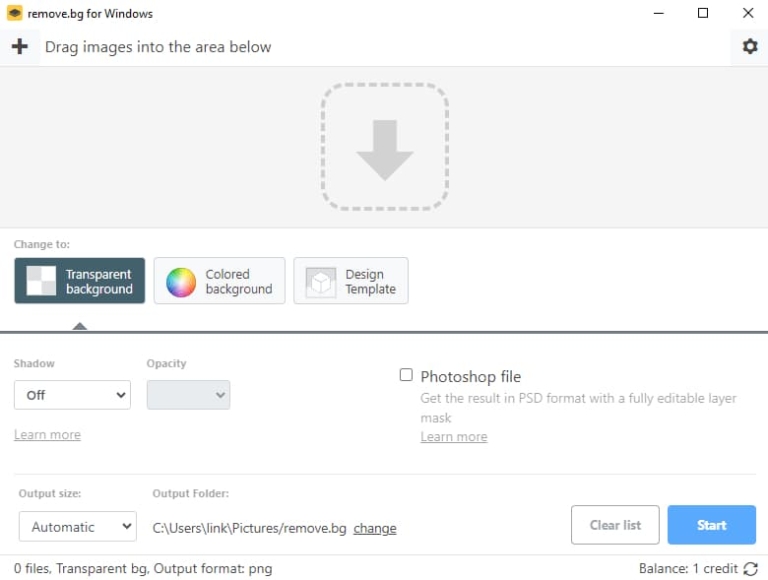The height and width of the screenshot is (580, 768).
Task: Click the Clear list button
Action: point(614,525)
